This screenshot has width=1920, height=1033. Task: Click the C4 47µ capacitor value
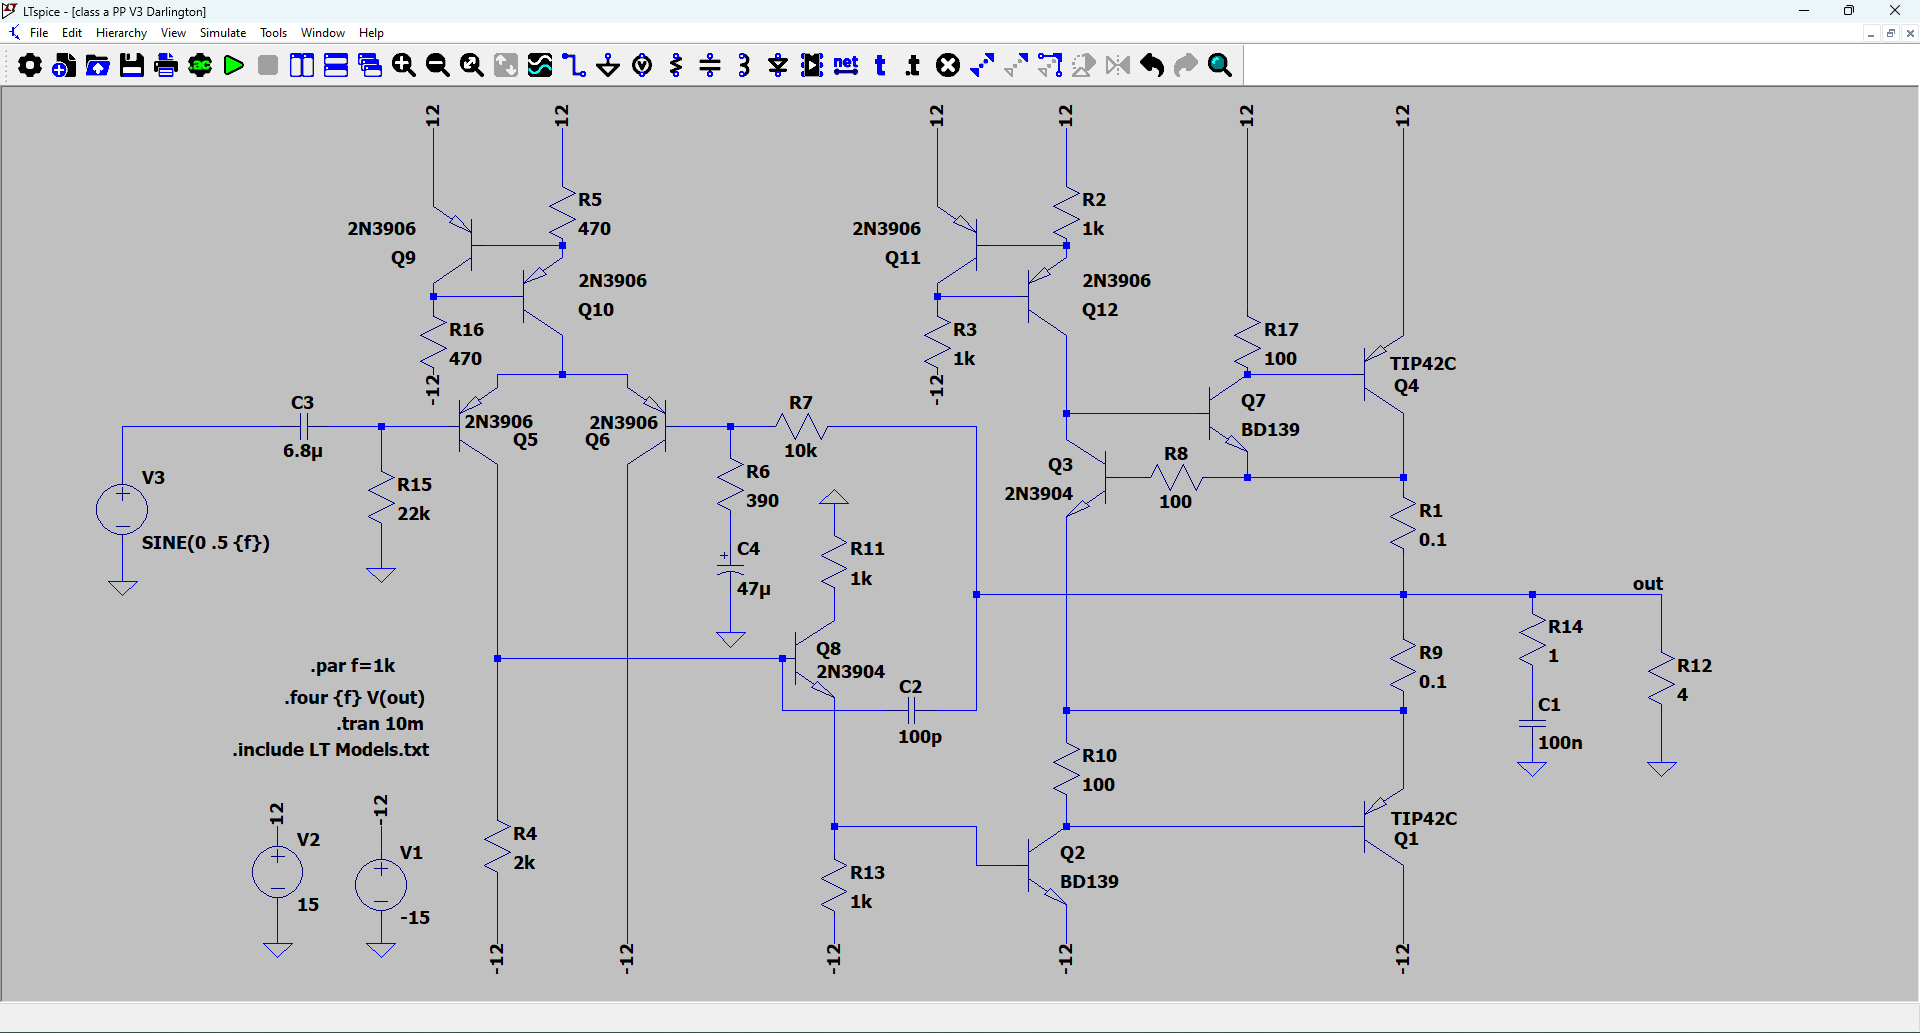point(754,589)
